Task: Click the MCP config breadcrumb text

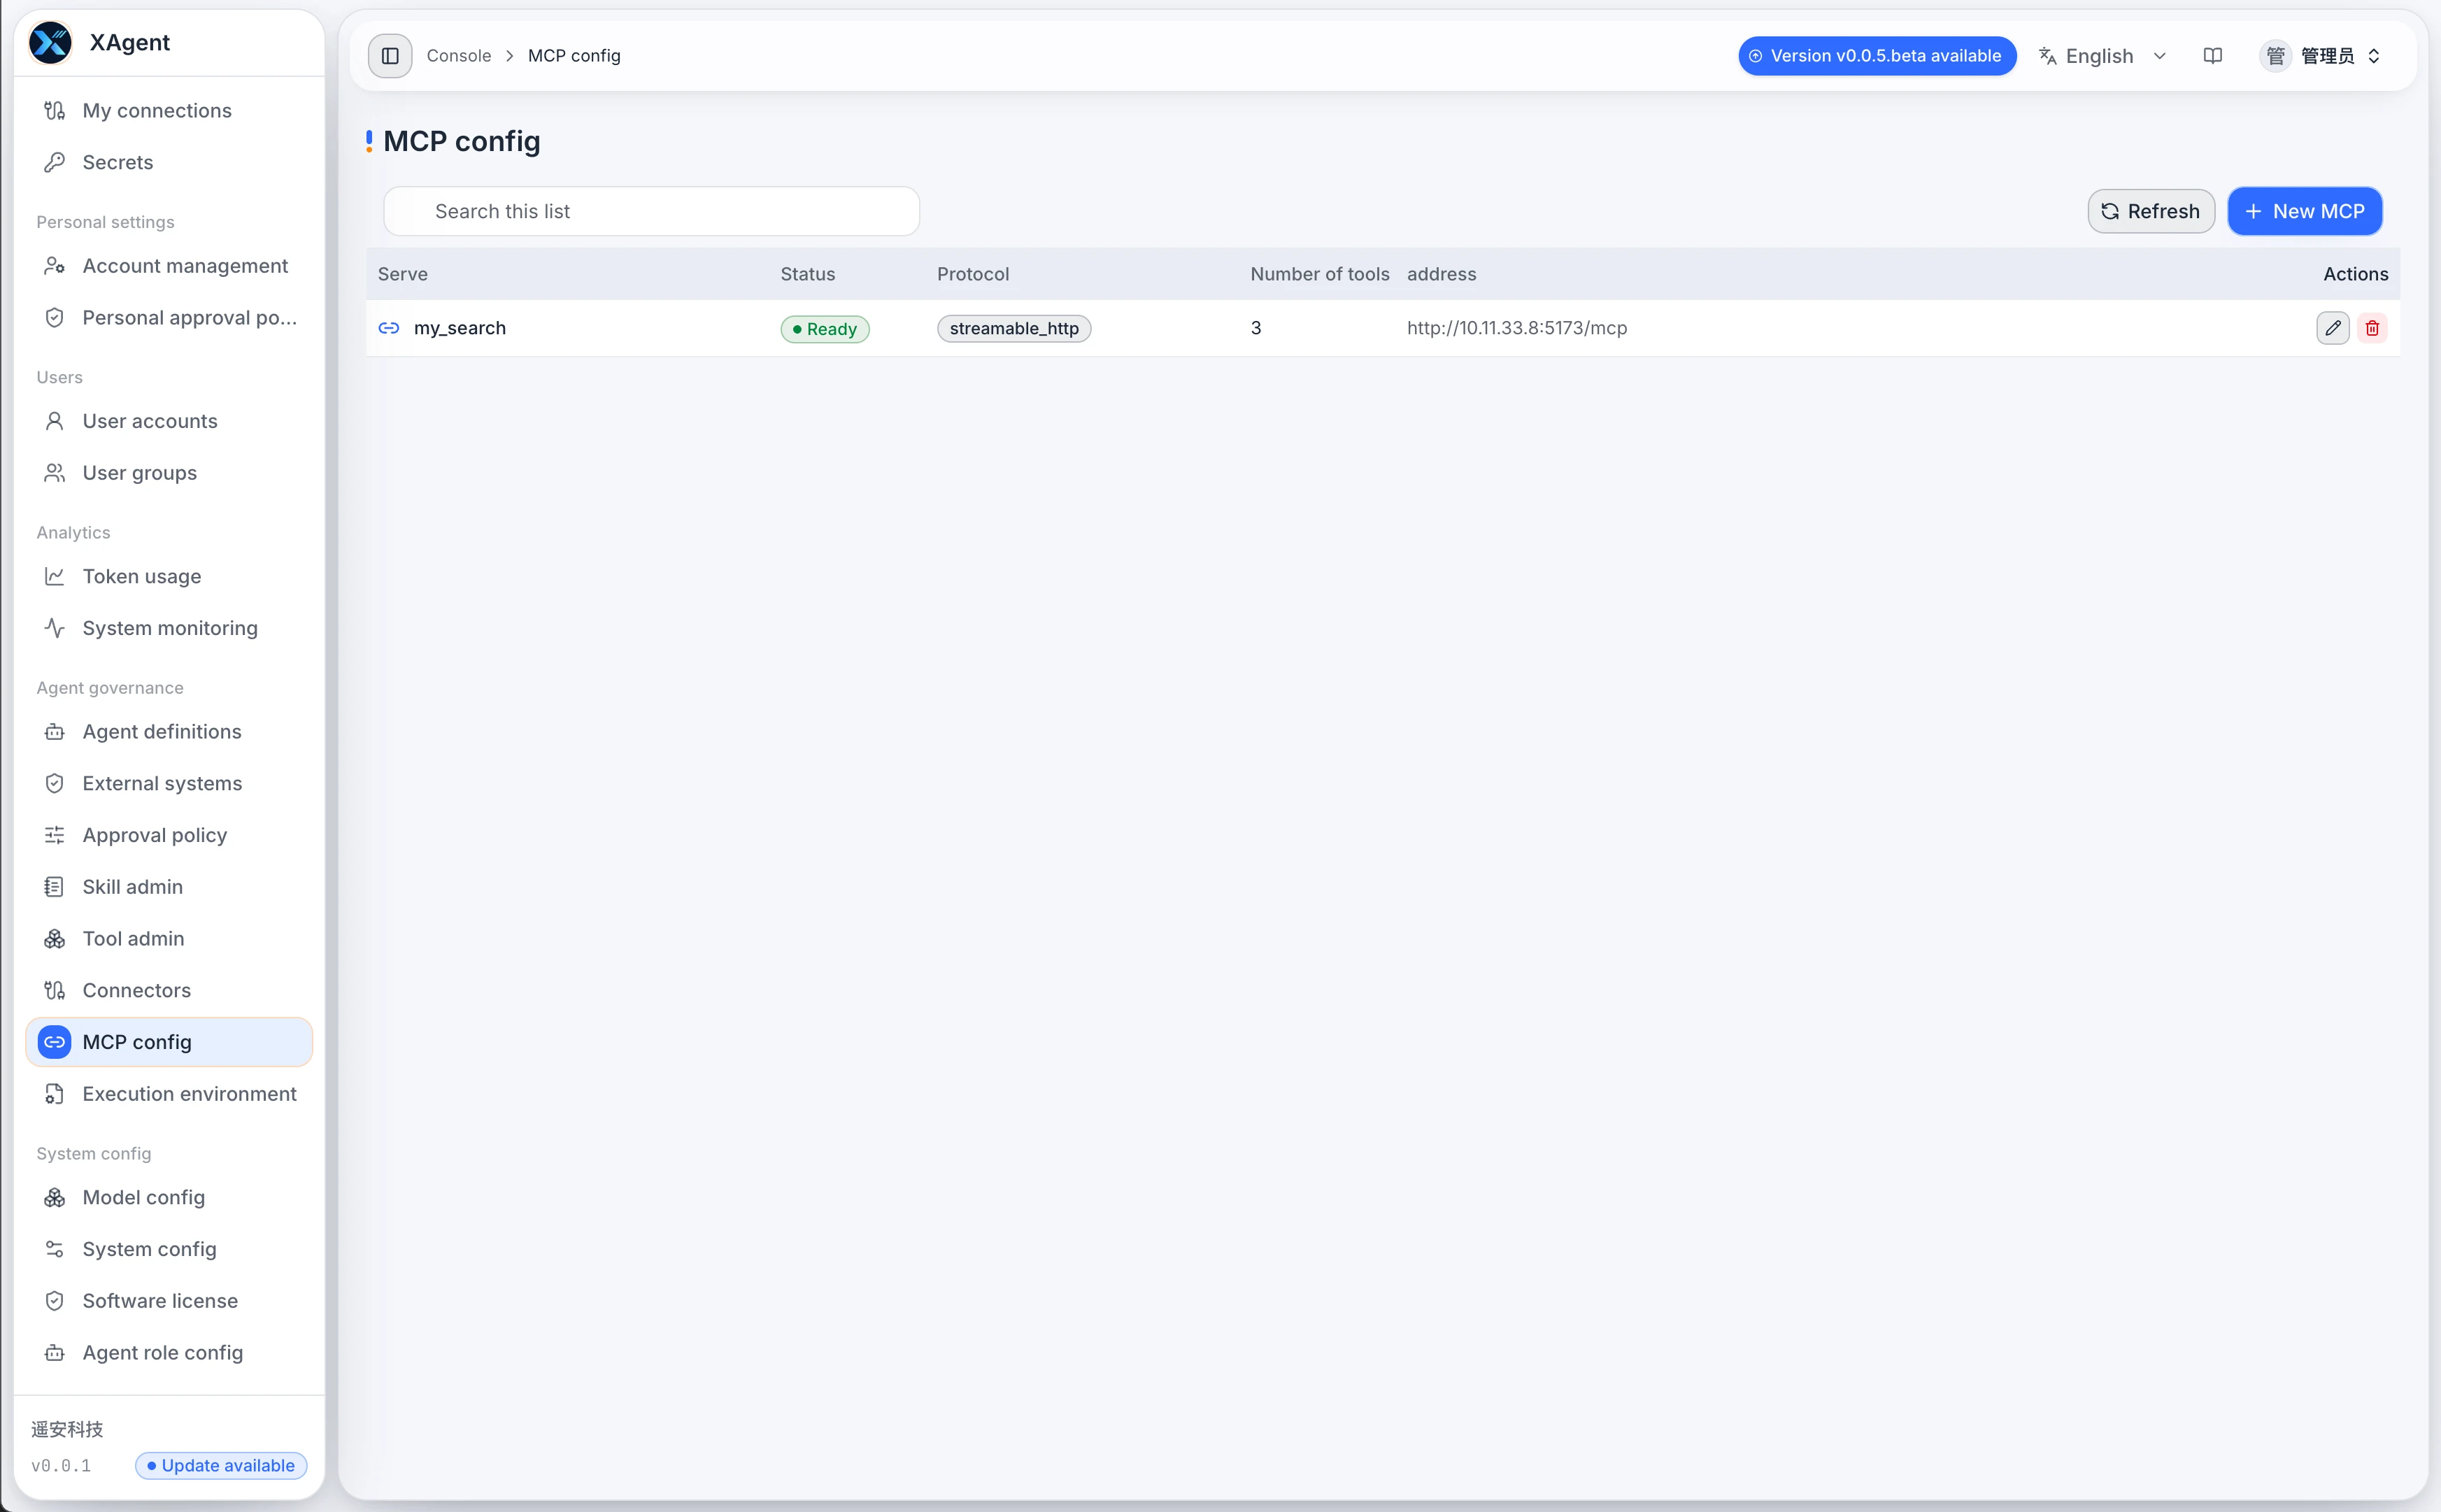Action: tap(574, 56)
